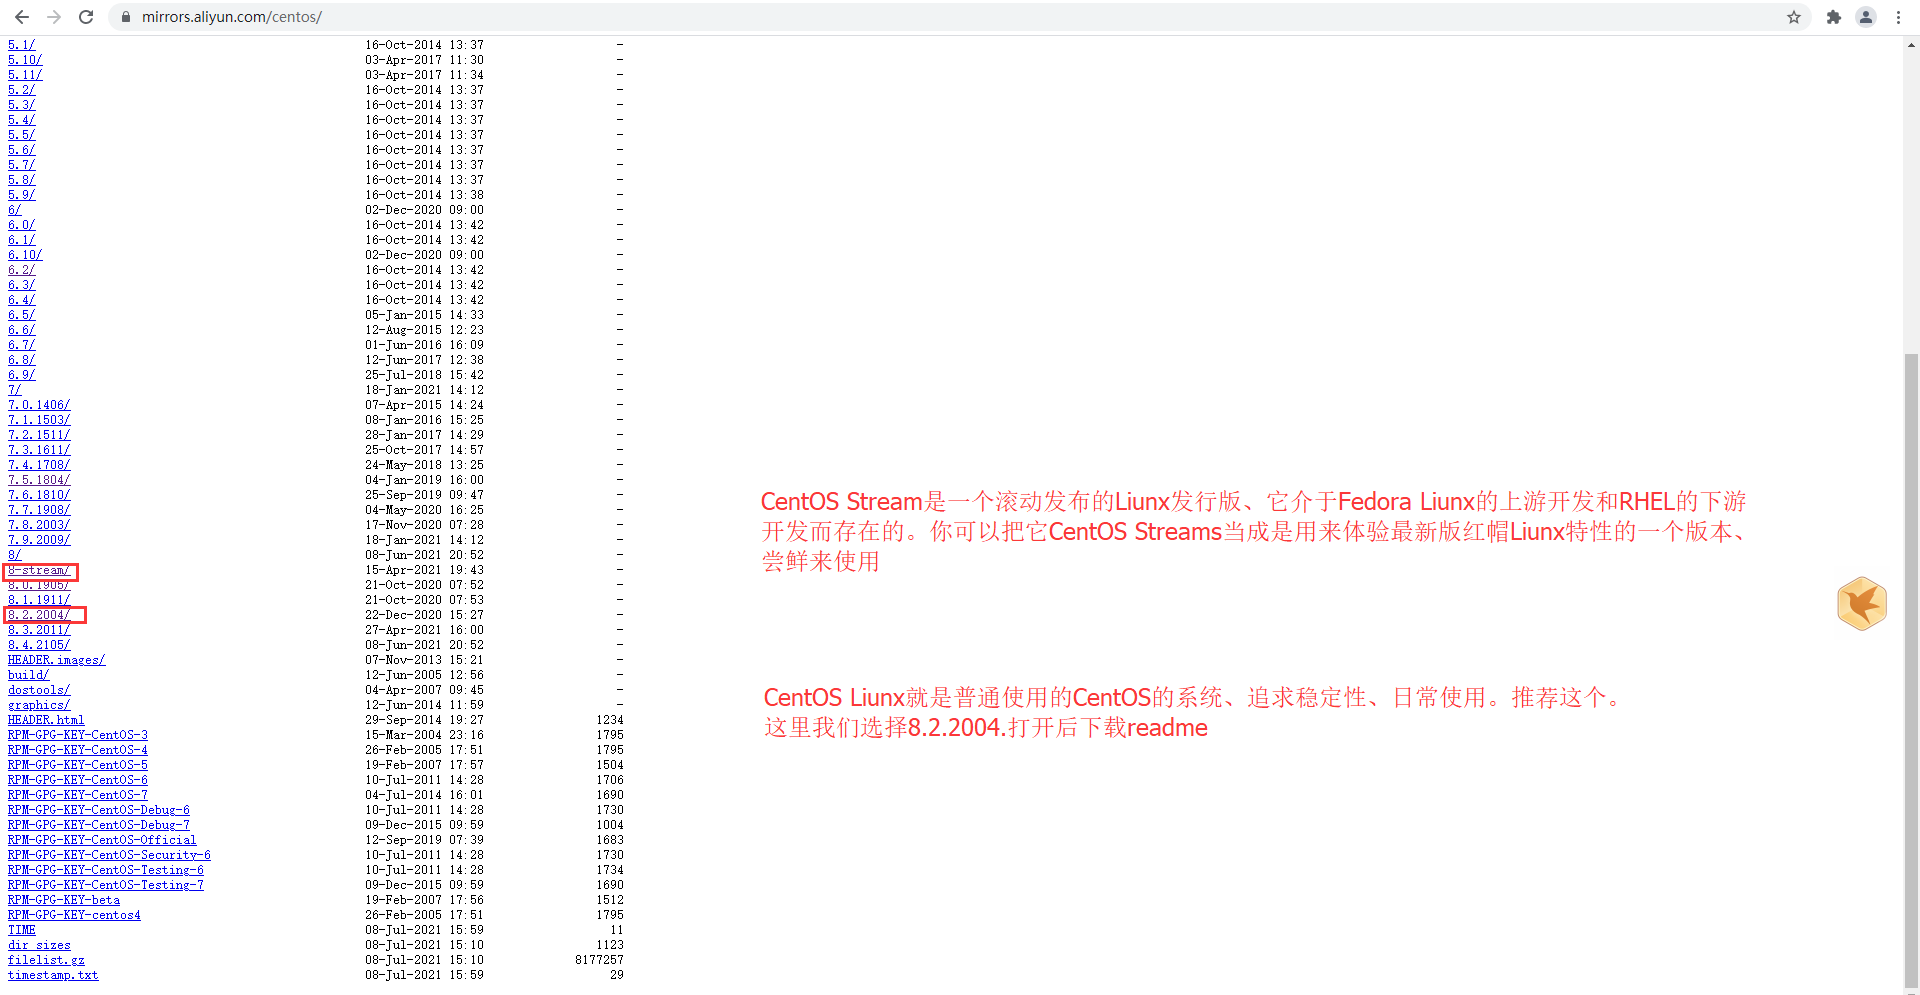Image resolution: width=1920 pixels, height=995 pixels.
Task: Open the 6.10/ directory
Action: [25, 255]
